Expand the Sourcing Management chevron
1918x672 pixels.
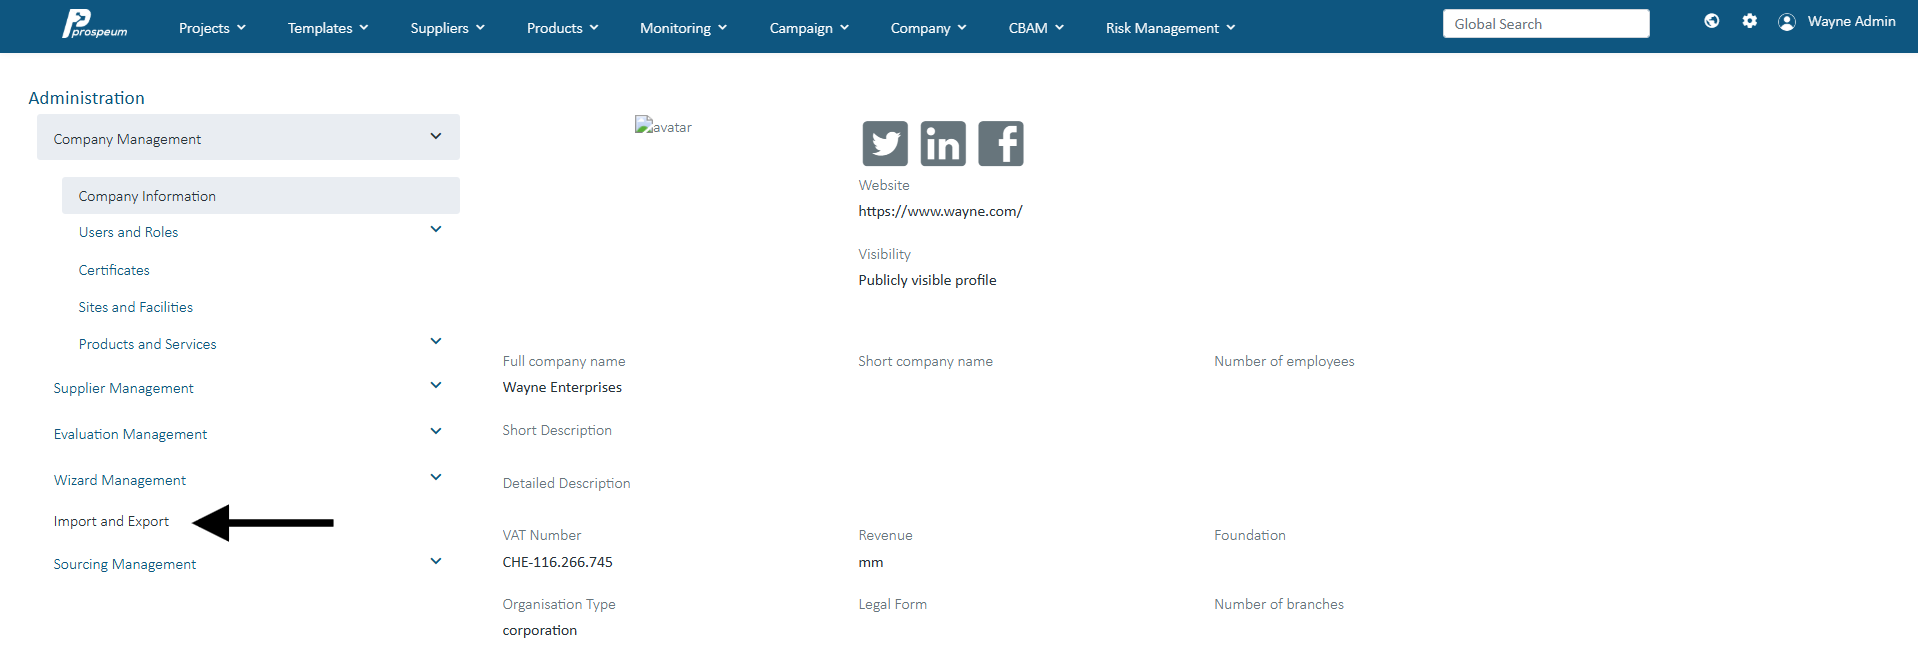coord(436,562)
